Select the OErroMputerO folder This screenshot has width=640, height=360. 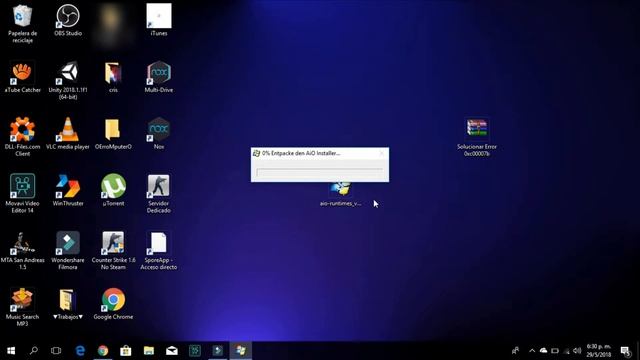click(x=113, y=133)
